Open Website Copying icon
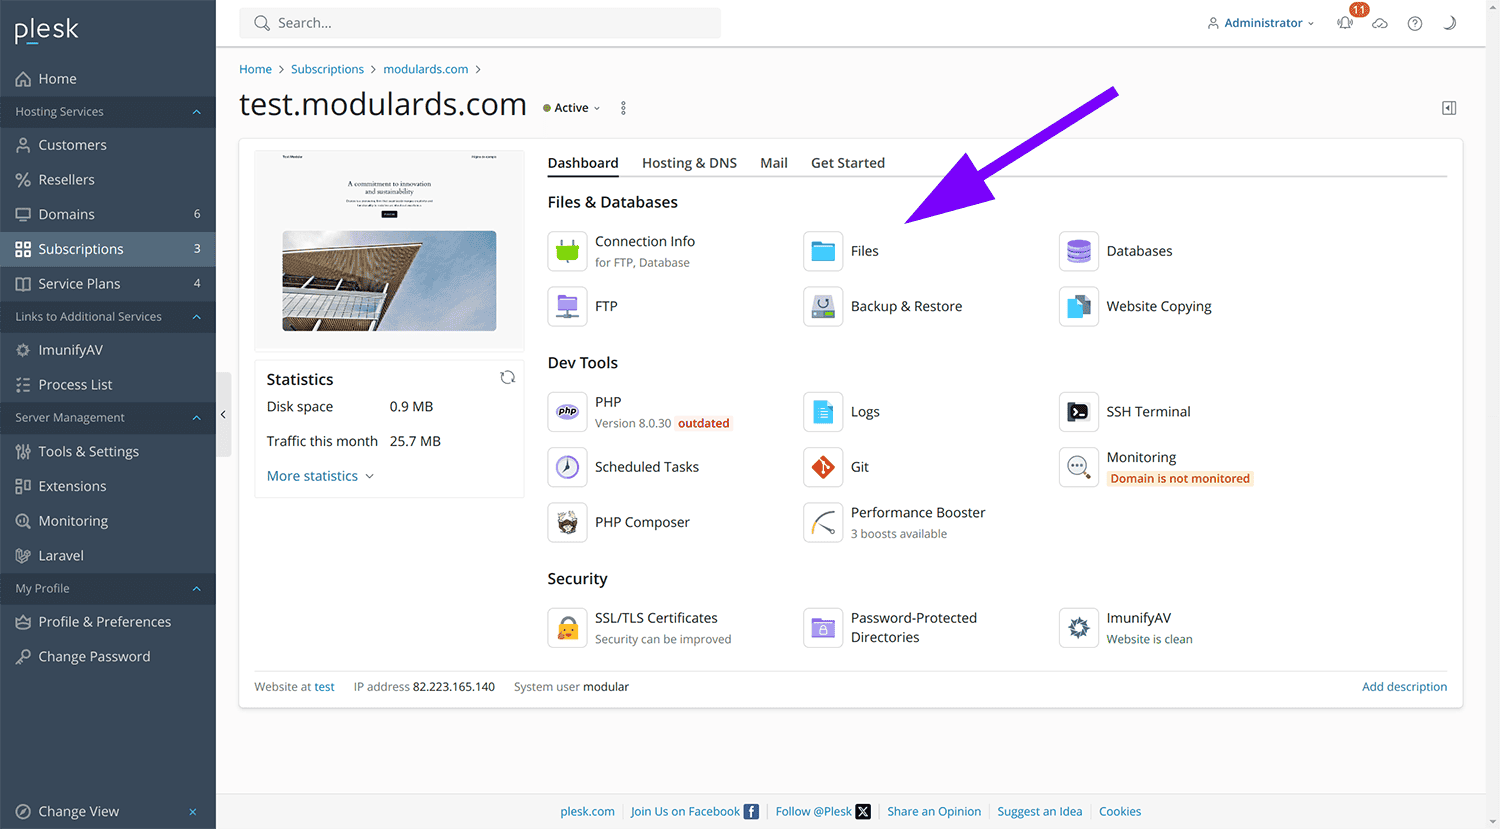This screenshot has height=829, width=1500. 1078,306
